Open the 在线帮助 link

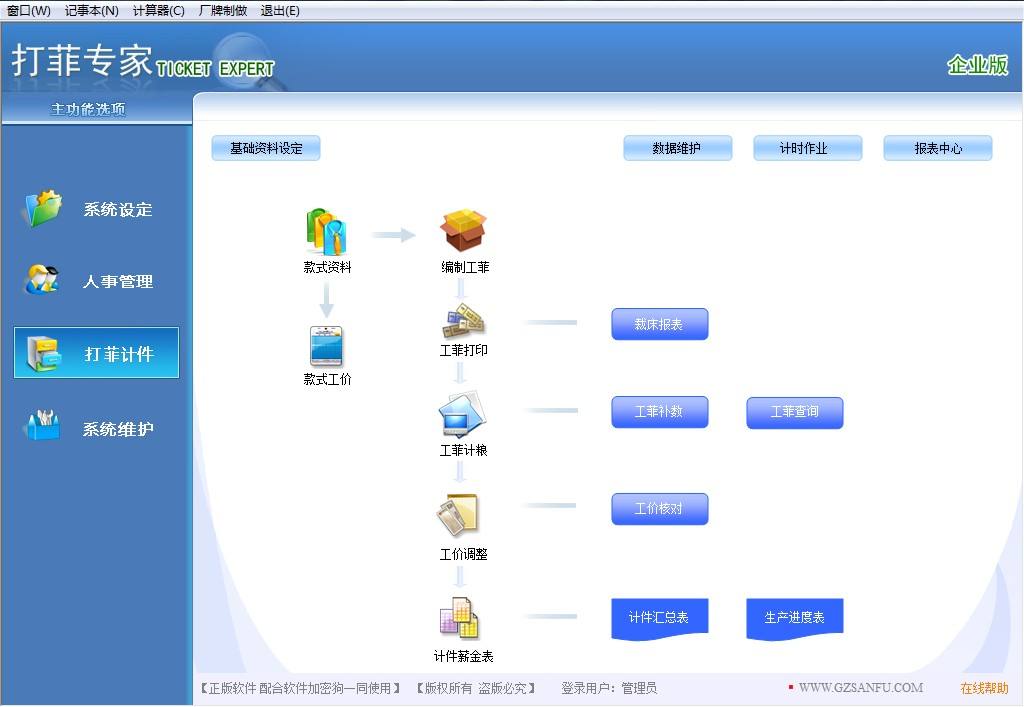[984, 687]
